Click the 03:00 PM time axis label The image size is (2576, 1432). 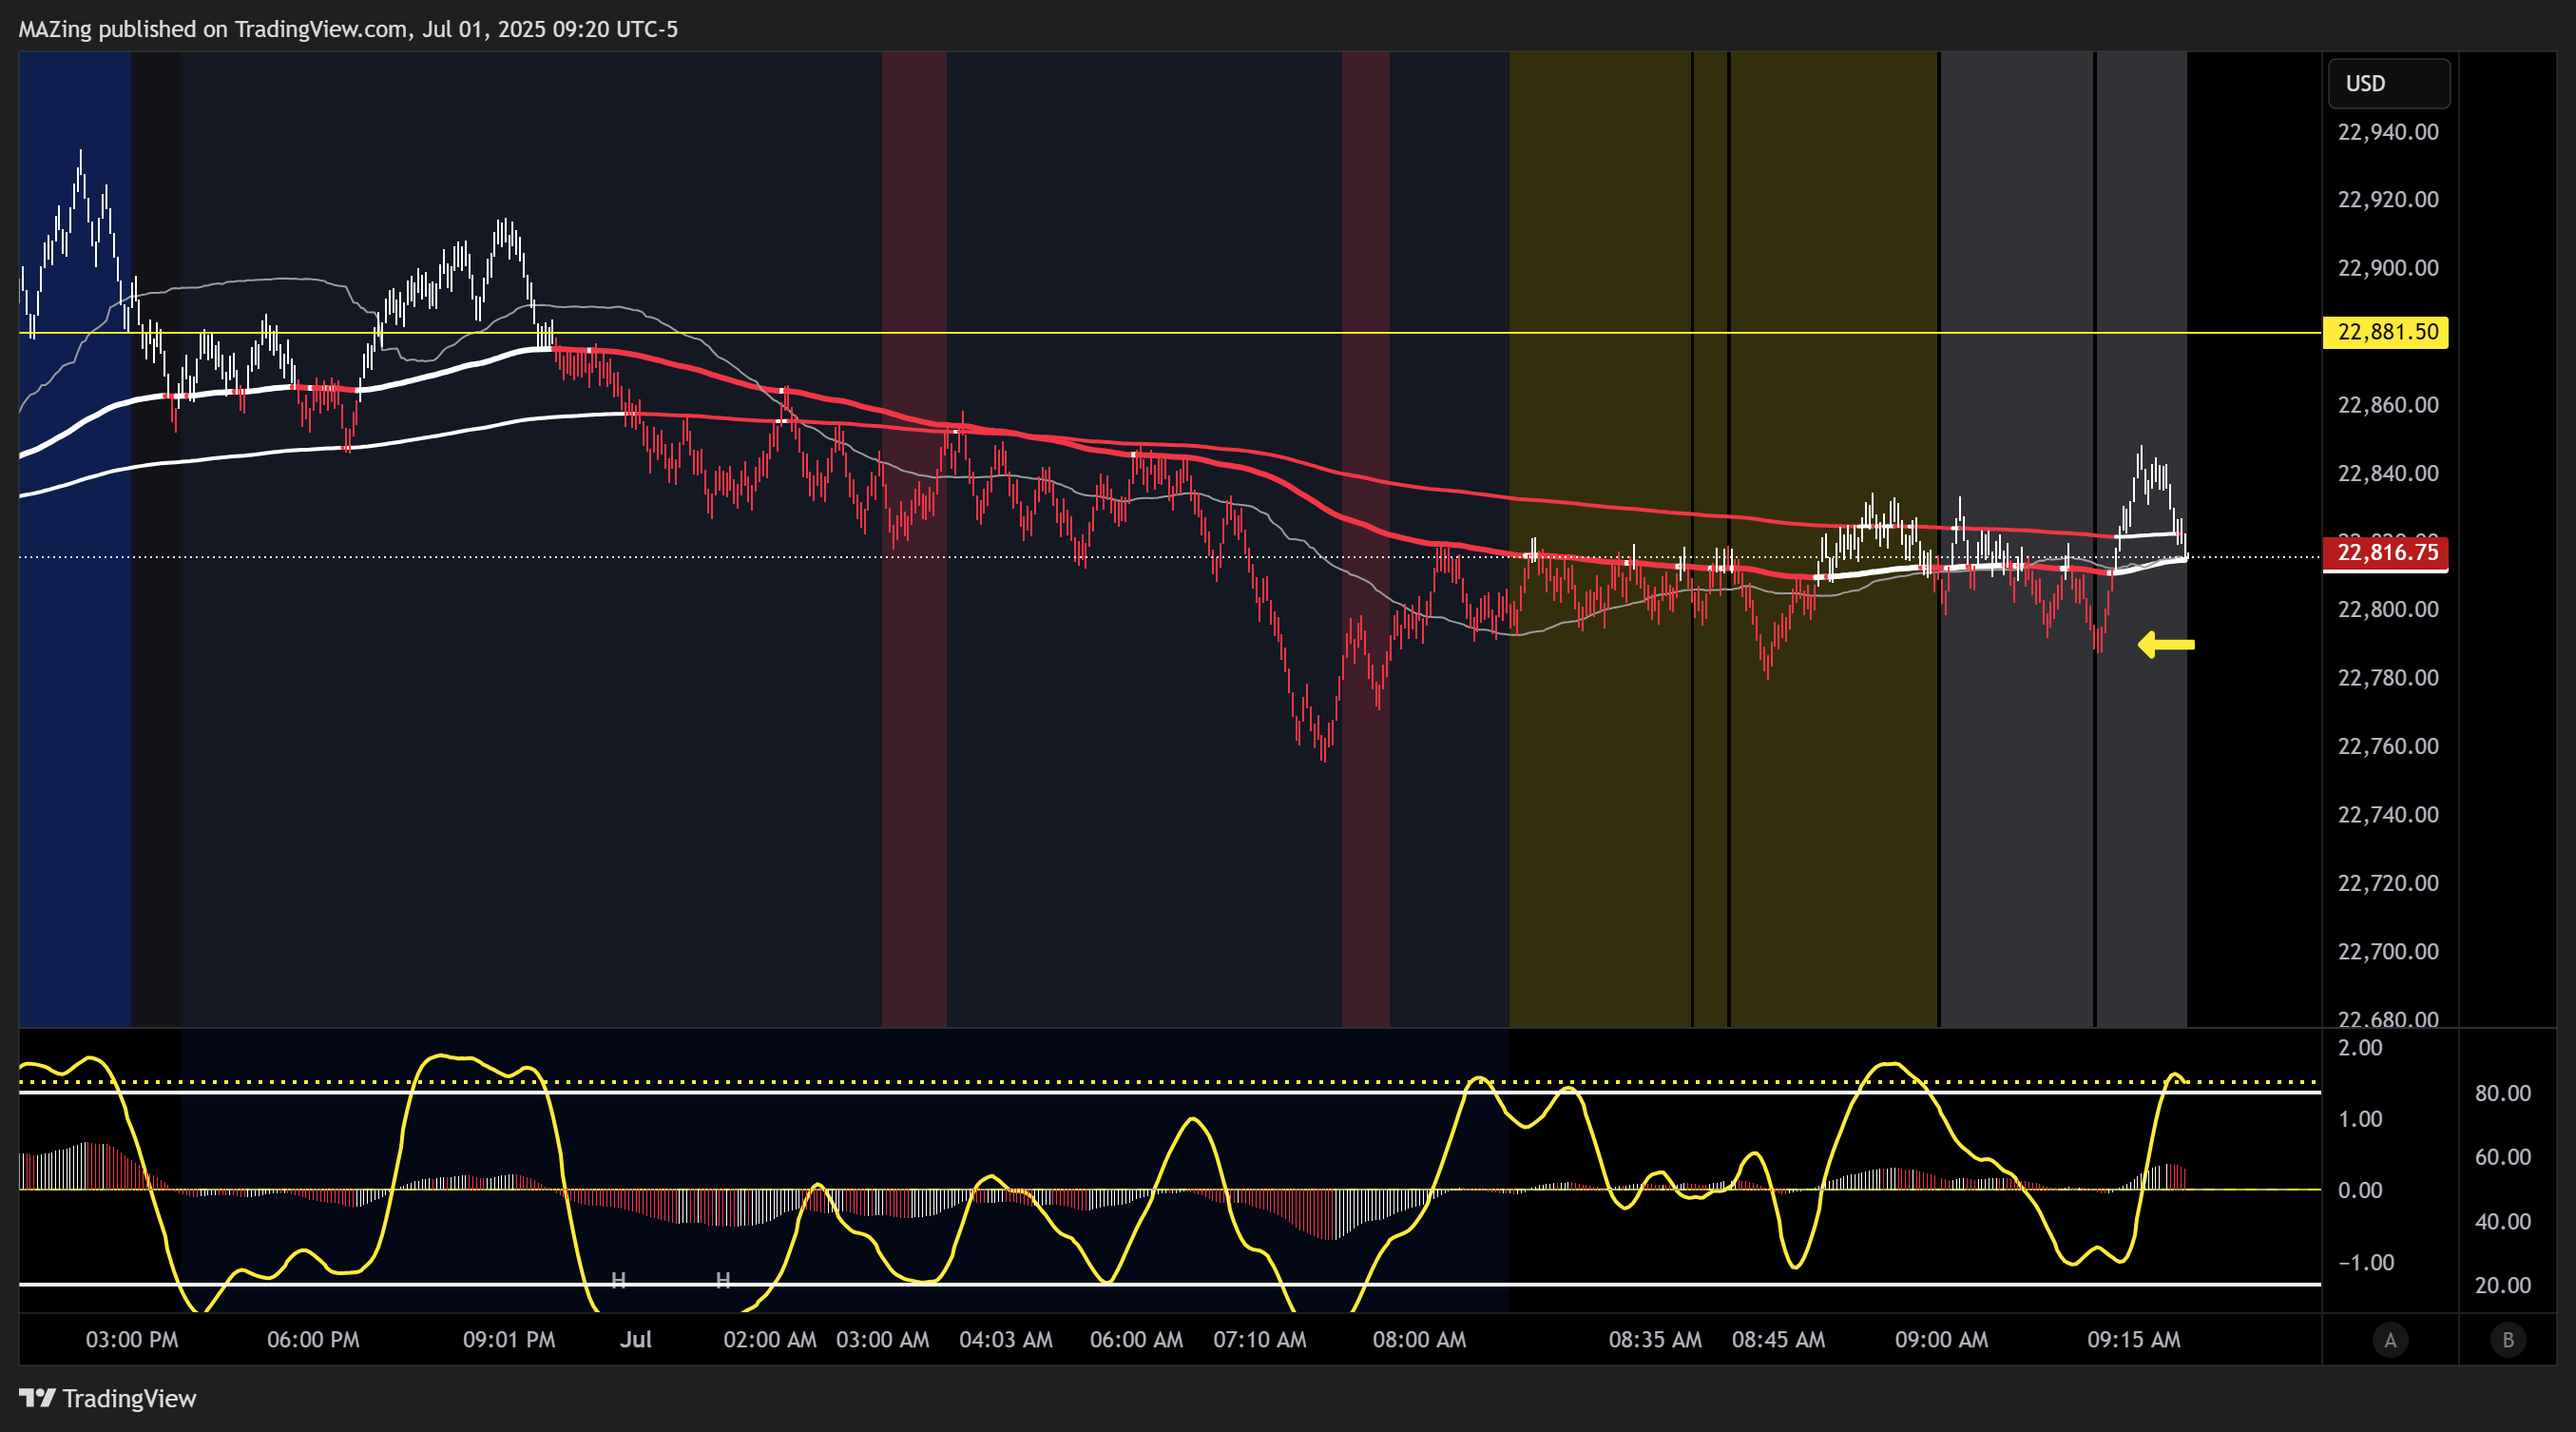(132, 1340)
